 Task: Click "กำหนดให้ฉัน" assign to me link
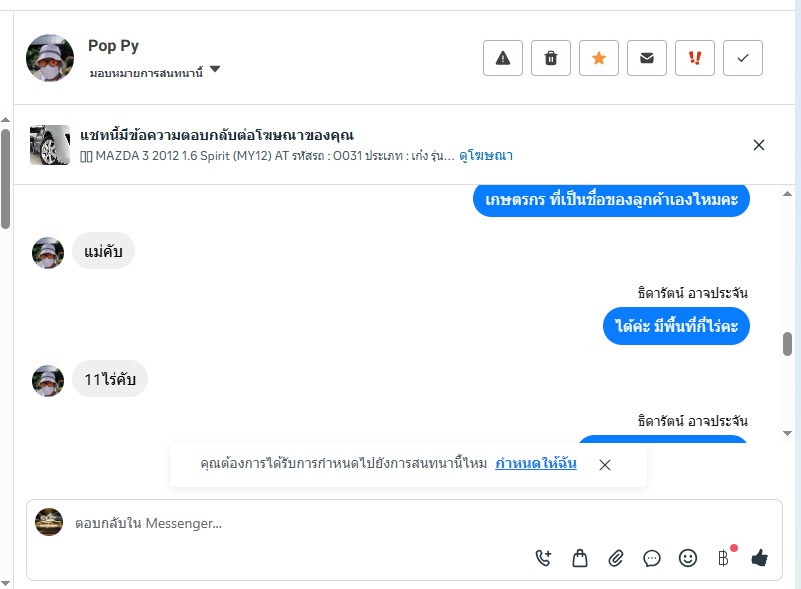(x=535, y=464)
